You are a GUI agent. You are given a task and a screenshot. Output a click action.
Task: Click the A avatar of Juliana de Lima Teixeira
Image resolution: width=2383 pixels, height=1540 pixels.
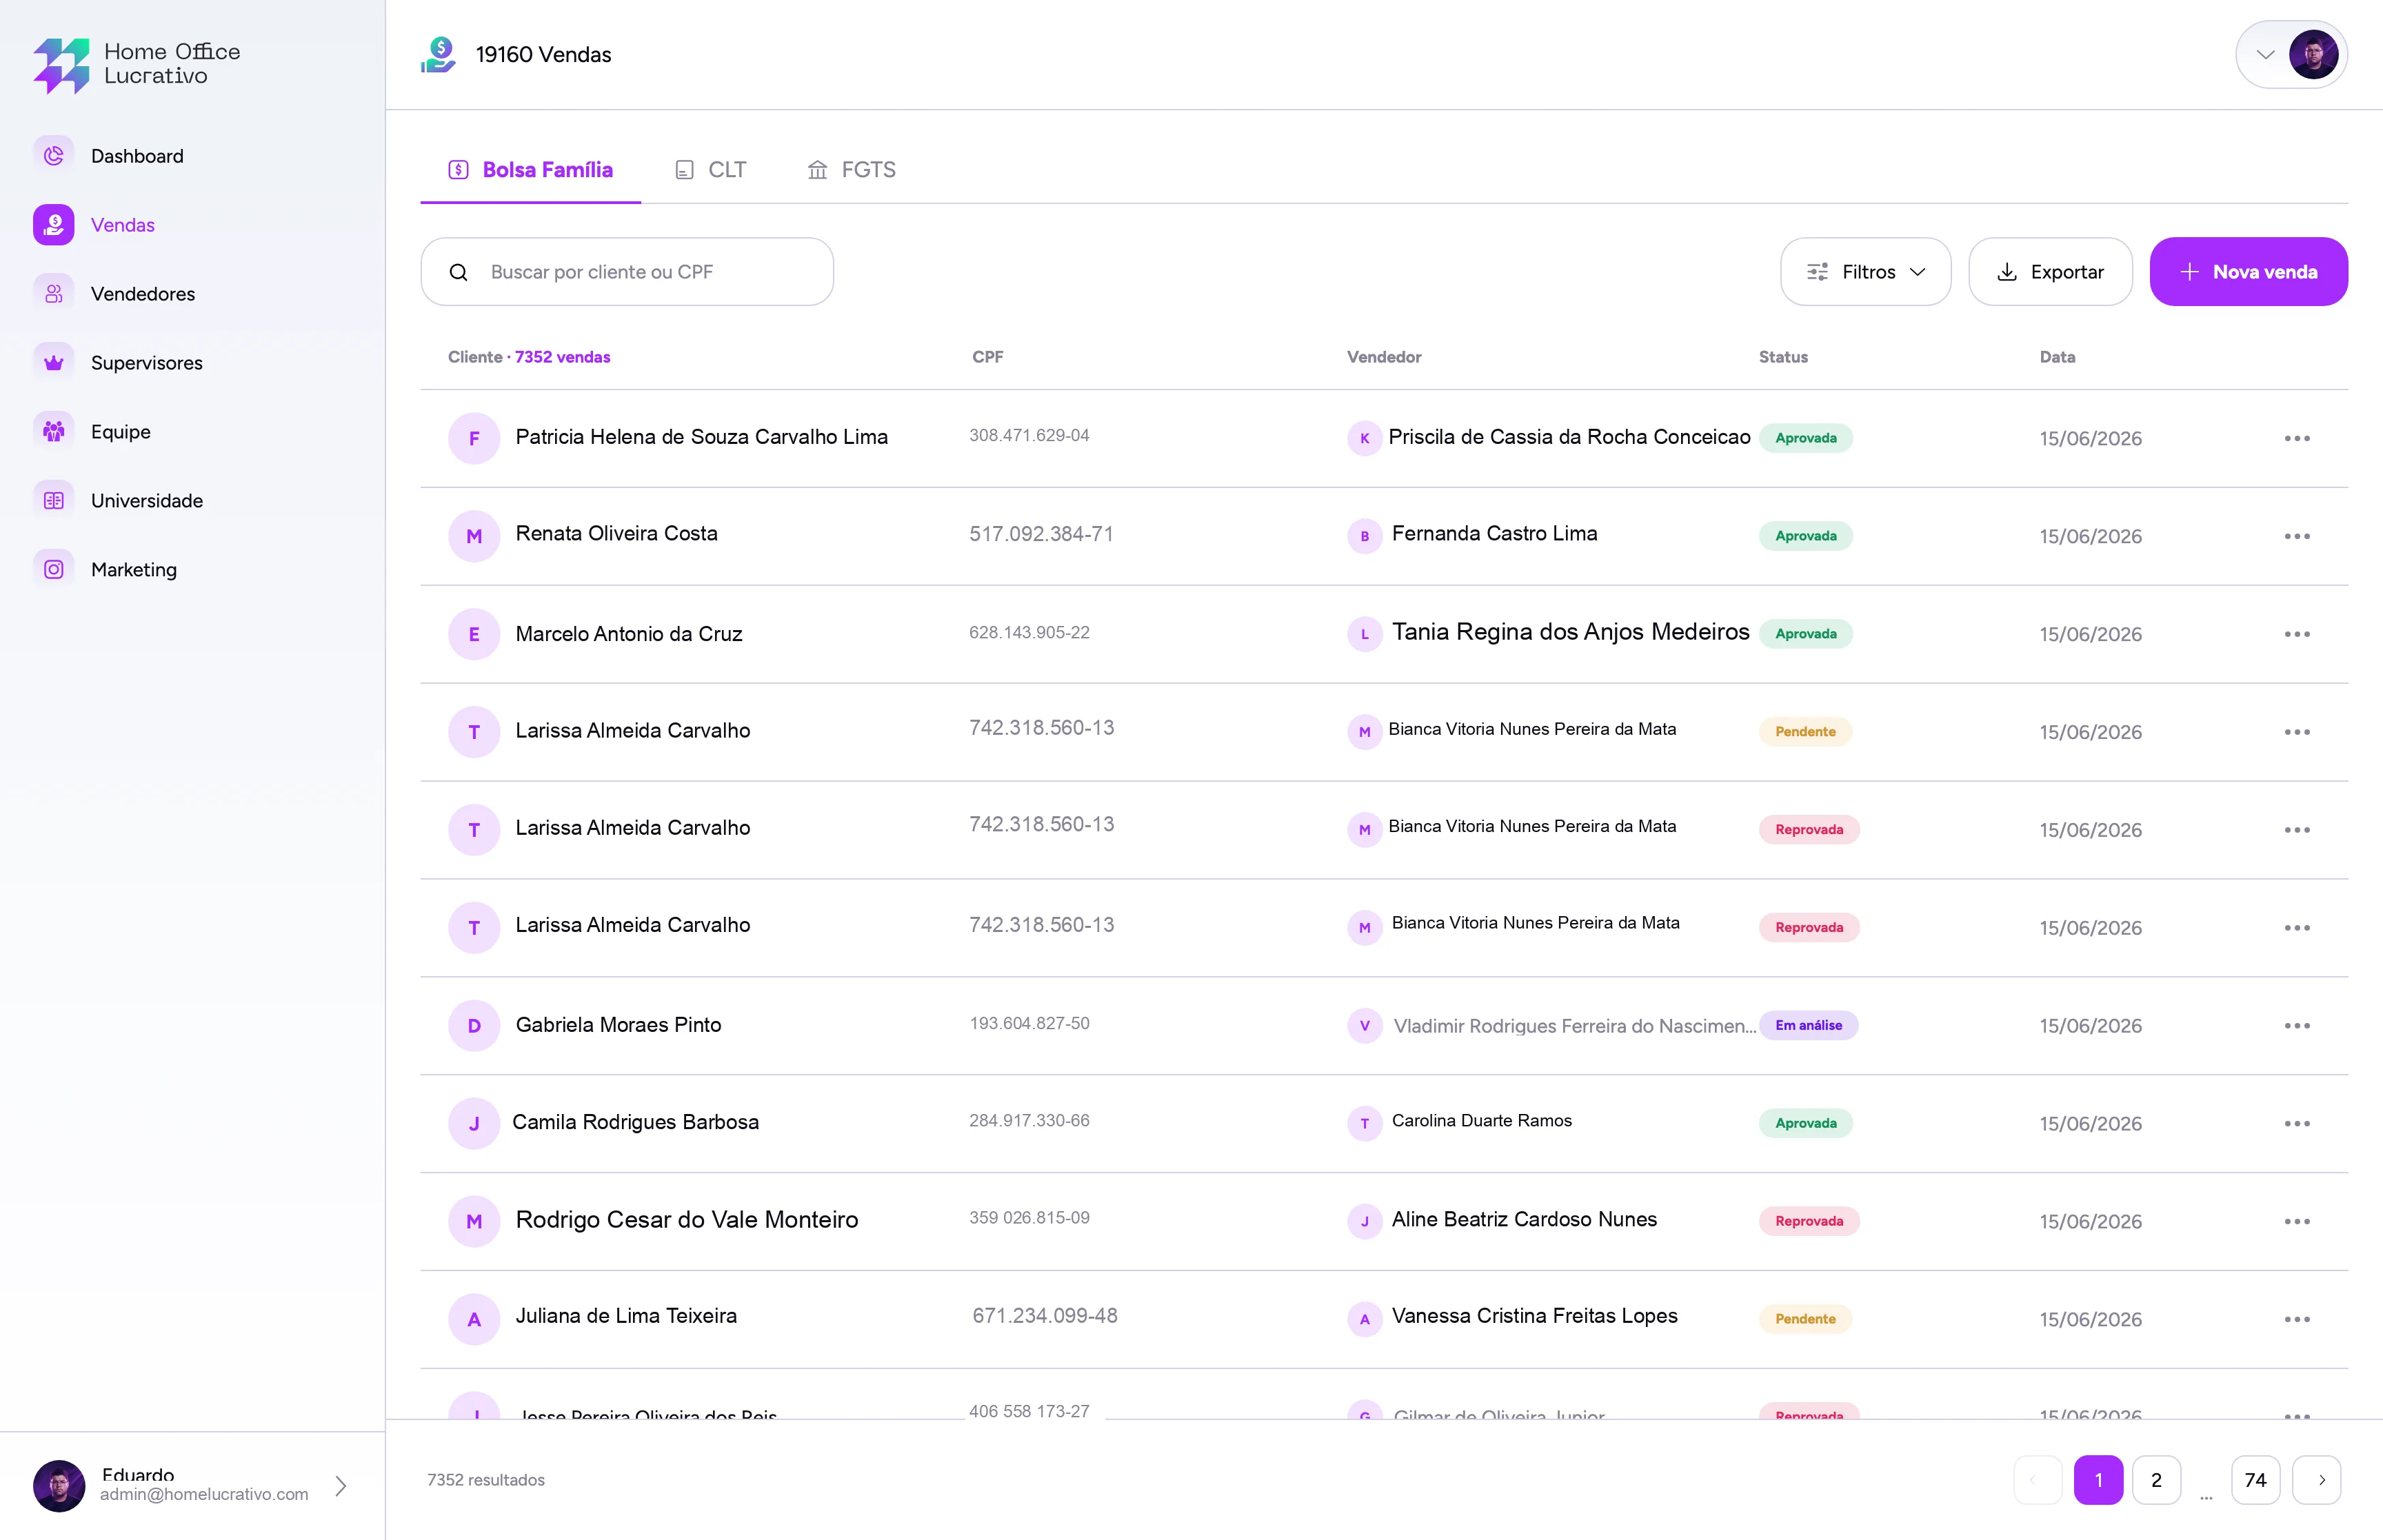tap(474, 1320)
